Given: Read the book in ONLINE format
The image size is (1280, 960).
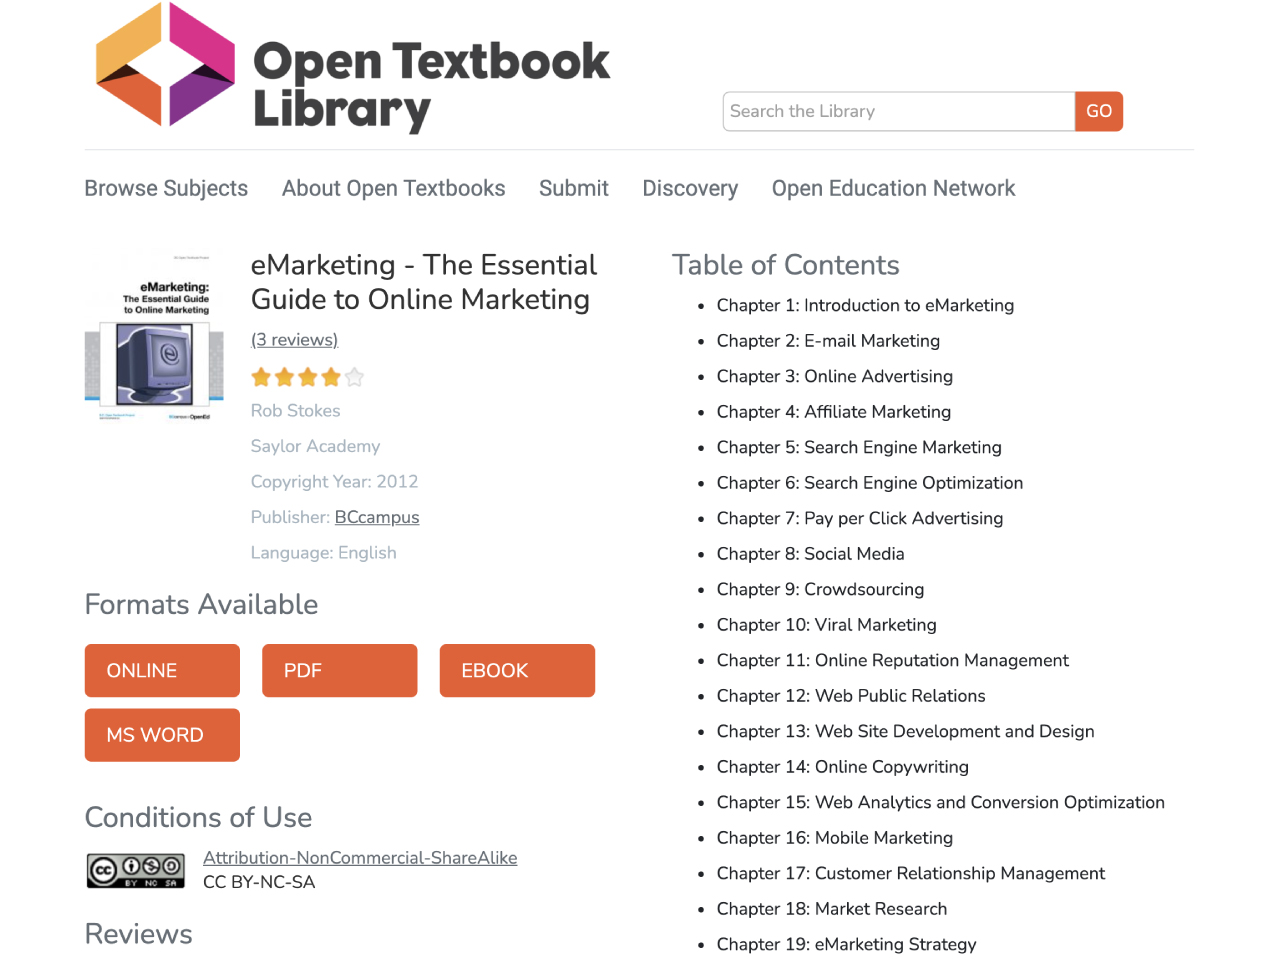Looking at the screenshot, I should (x=162, y=670).
